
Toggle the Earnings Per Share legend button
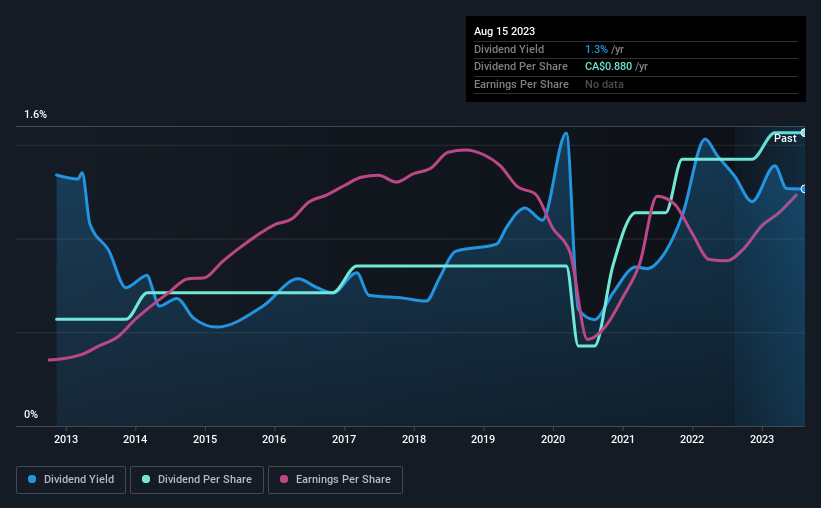tap(335, 480)
